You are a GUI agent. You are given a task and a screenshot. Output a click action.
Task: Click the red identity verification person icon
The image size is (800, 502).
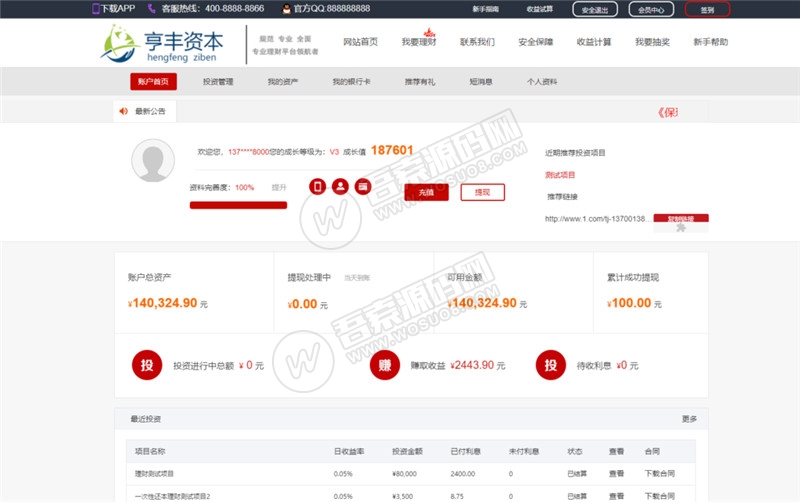(340, 187)
